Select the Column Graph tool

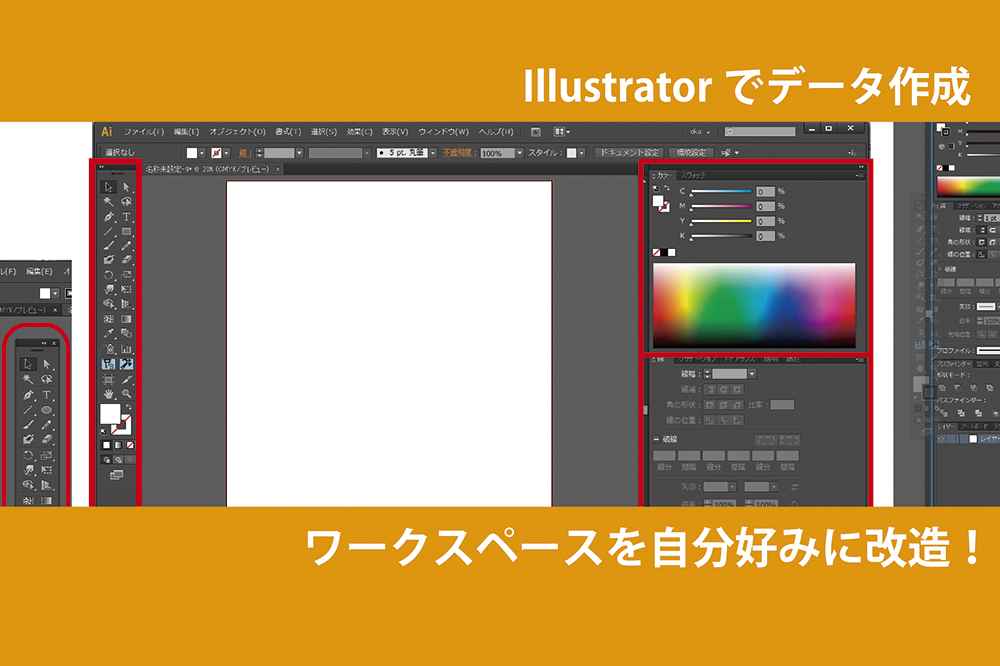click(x=126, y=349)
